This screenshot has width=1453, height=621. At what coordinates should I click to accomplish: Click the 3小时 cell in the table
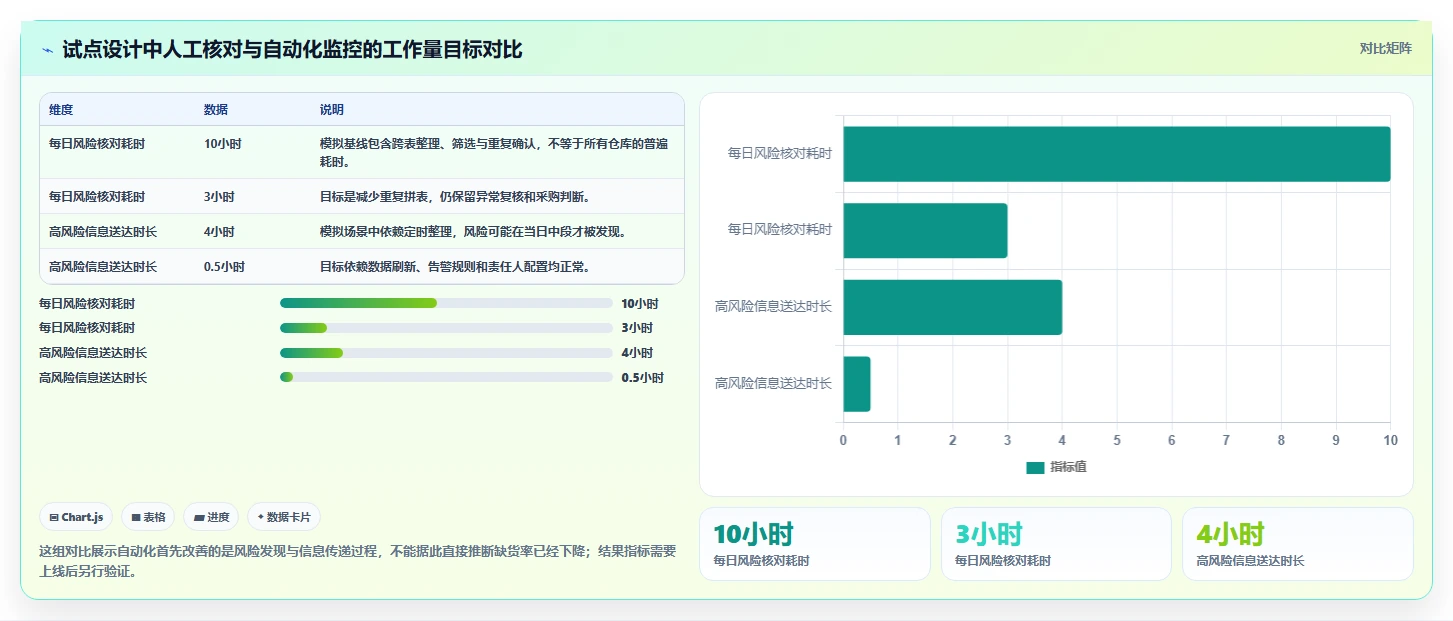pyautogui.click(x=219, y=196)
